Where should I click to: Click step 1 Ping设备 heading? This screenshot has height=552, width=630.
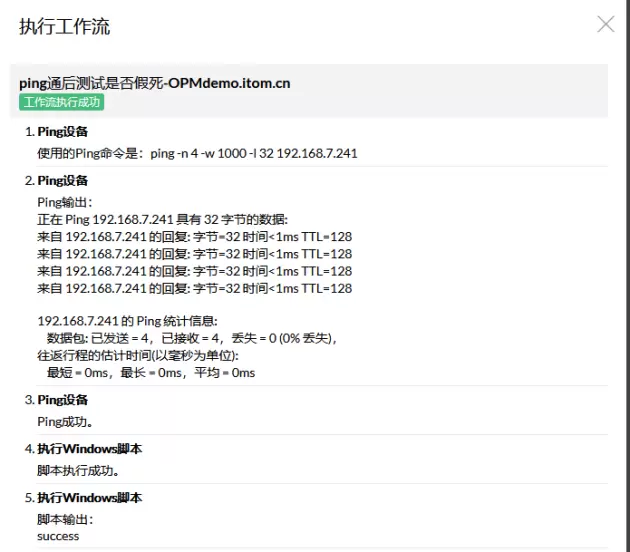pos(62,132)
